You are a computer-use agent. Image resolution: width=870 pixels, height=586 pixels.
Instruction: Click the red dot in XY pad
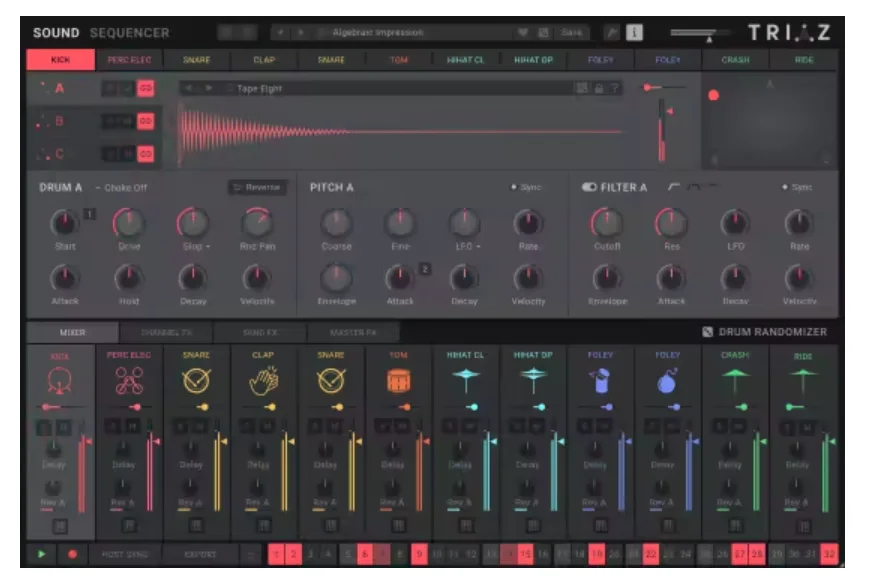[714, 95]
